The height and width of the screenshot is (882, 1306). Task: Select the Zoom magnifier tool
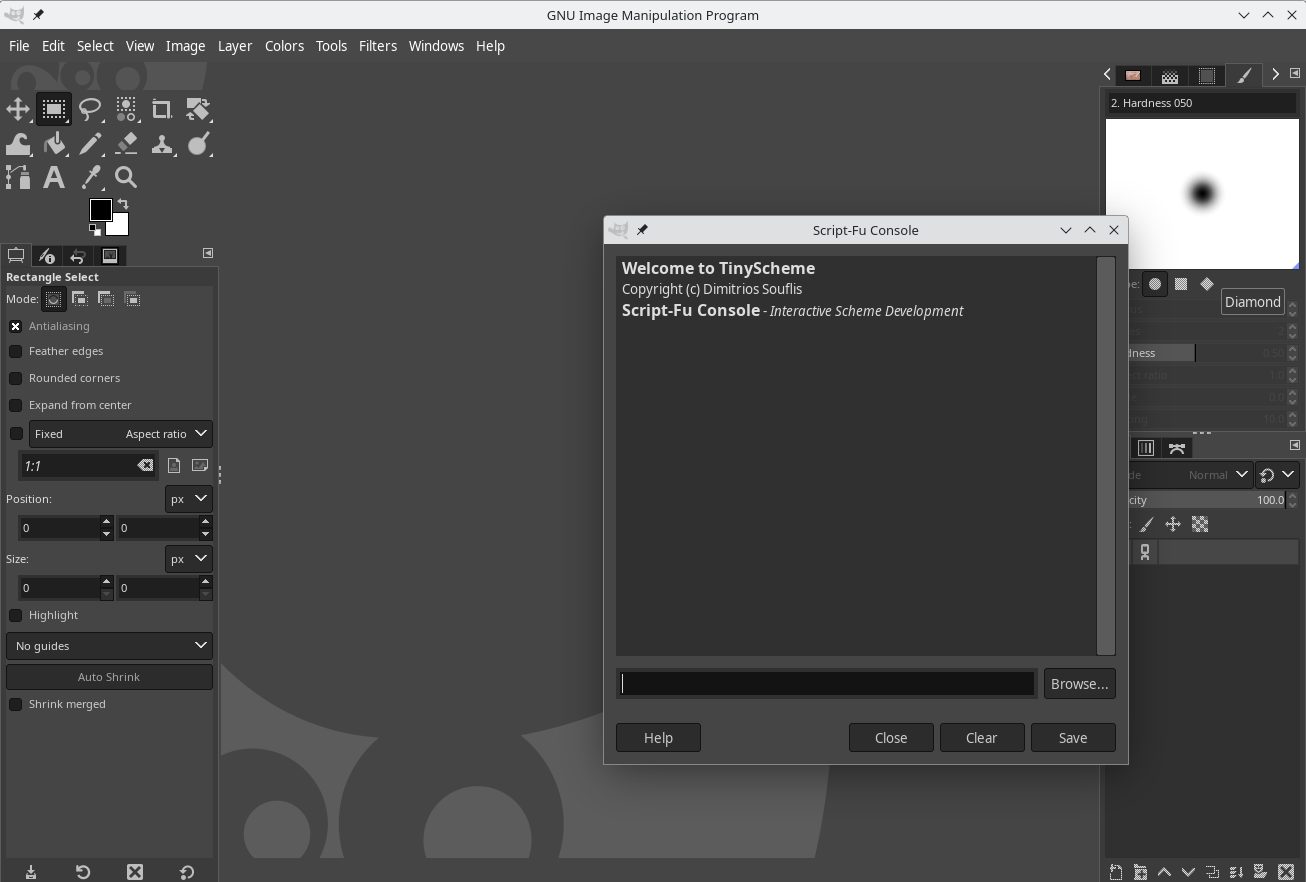point(126,178)
